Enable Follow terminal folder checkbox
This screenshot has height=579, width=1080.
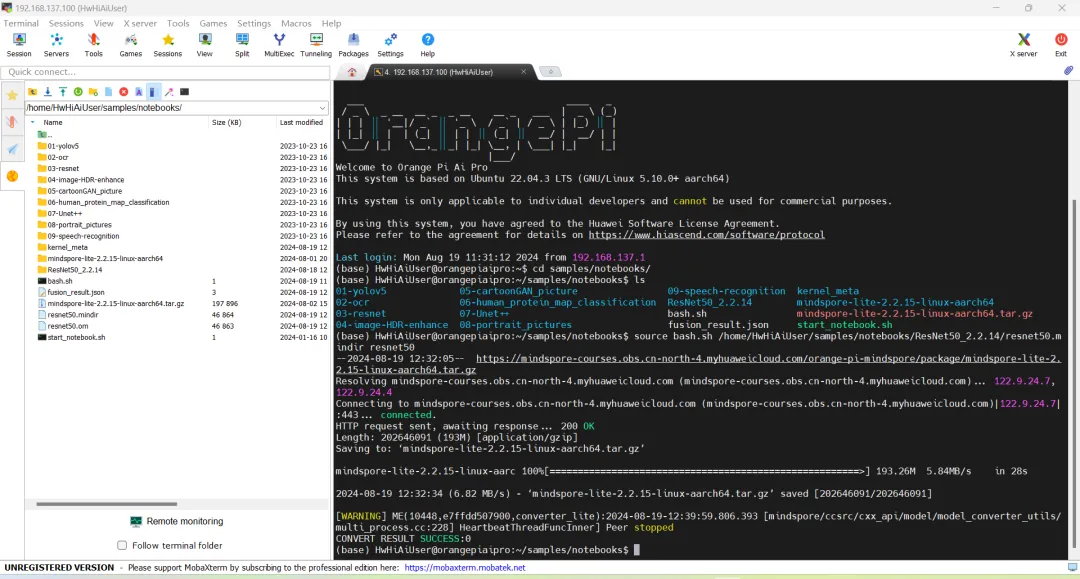coord(122,545)
